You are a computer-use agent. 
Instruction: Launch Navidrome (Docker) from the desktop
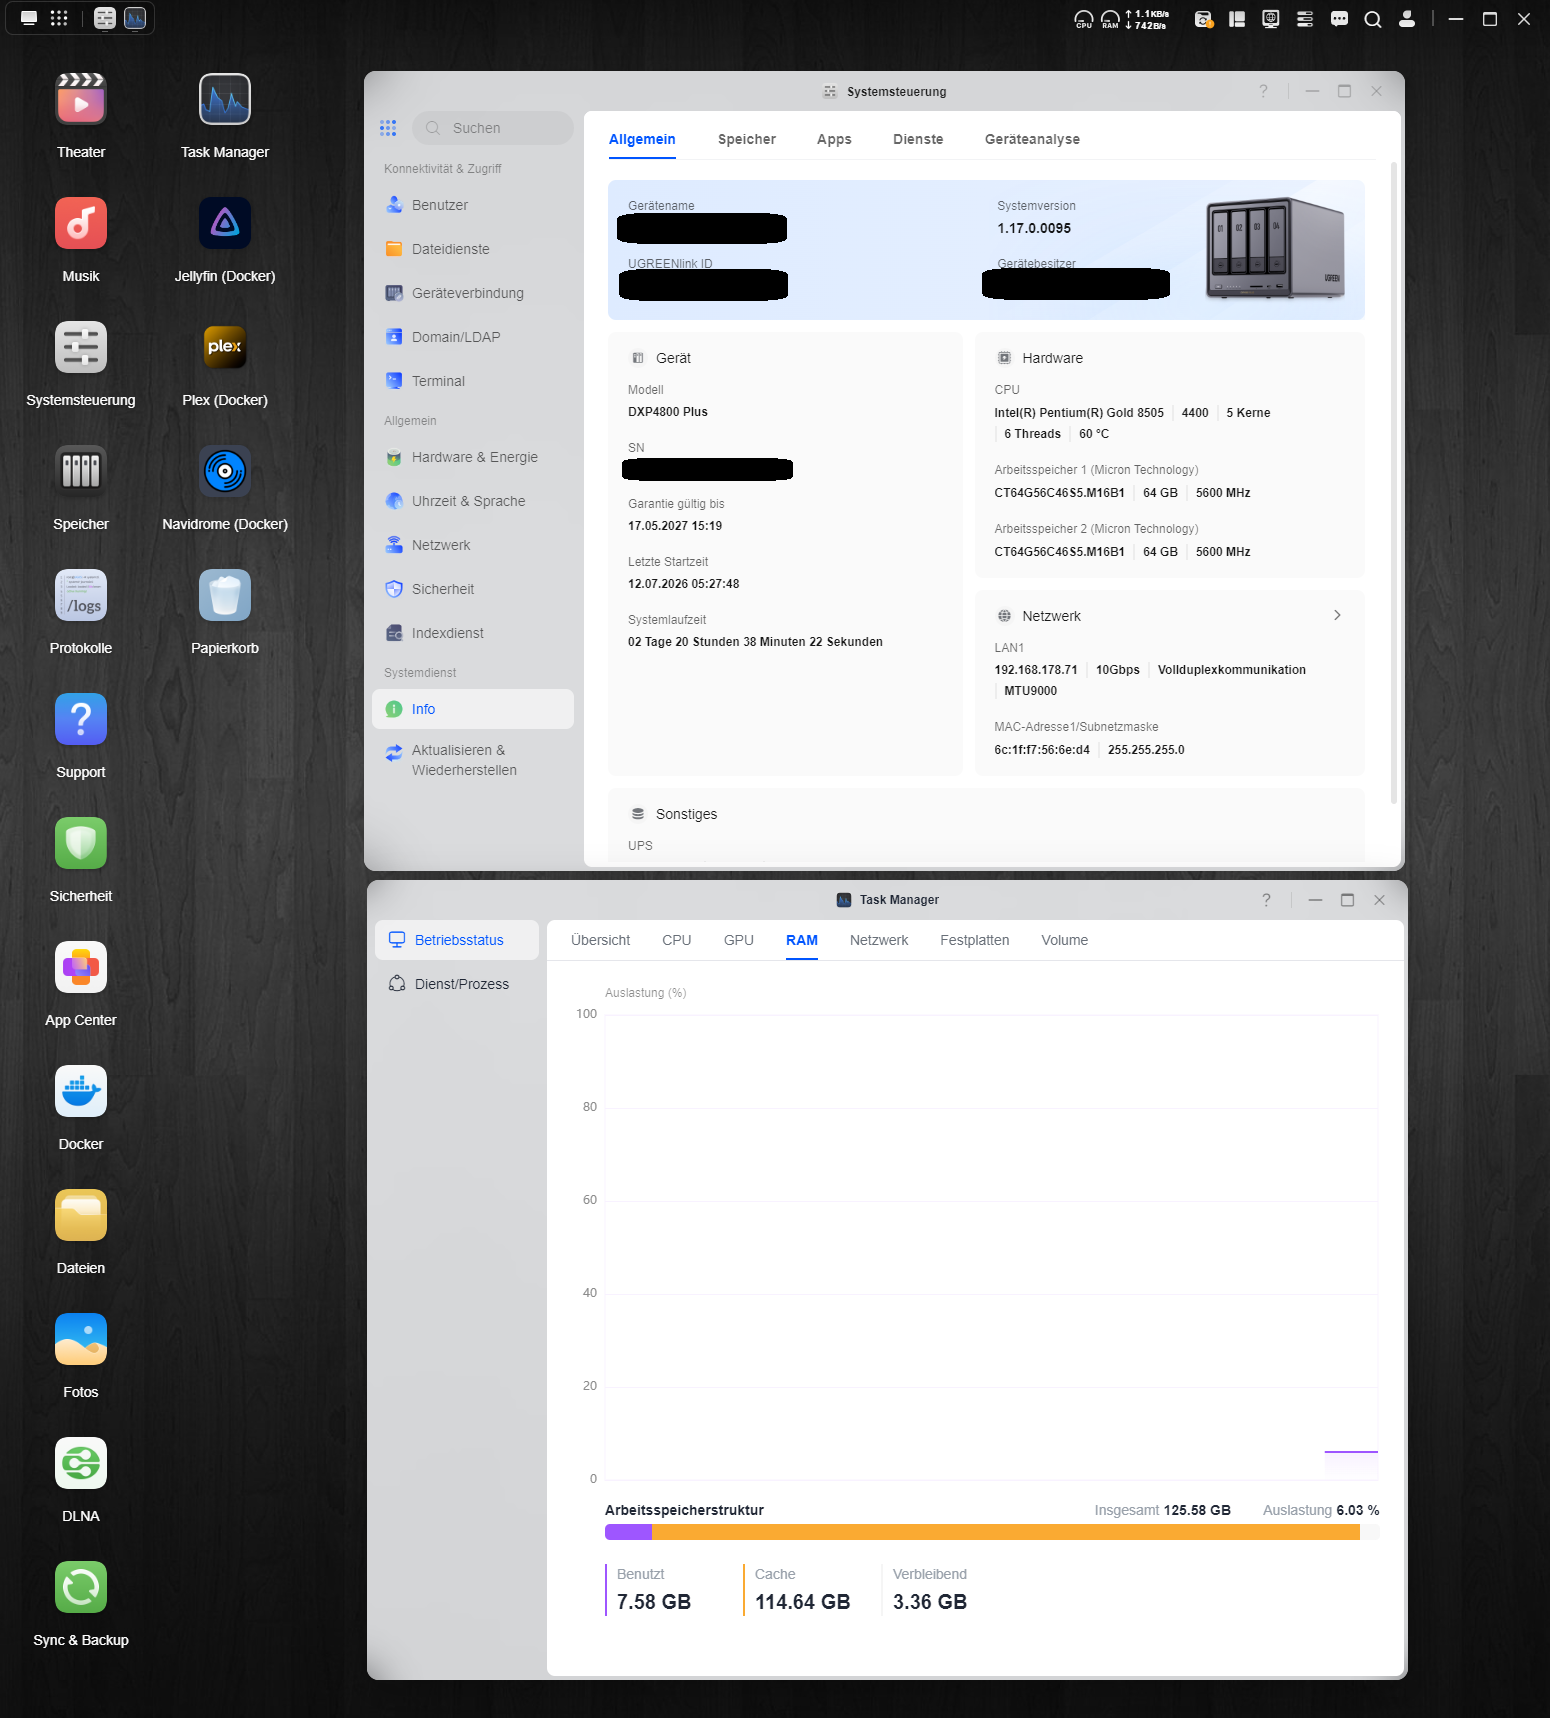tap(225, 471)
